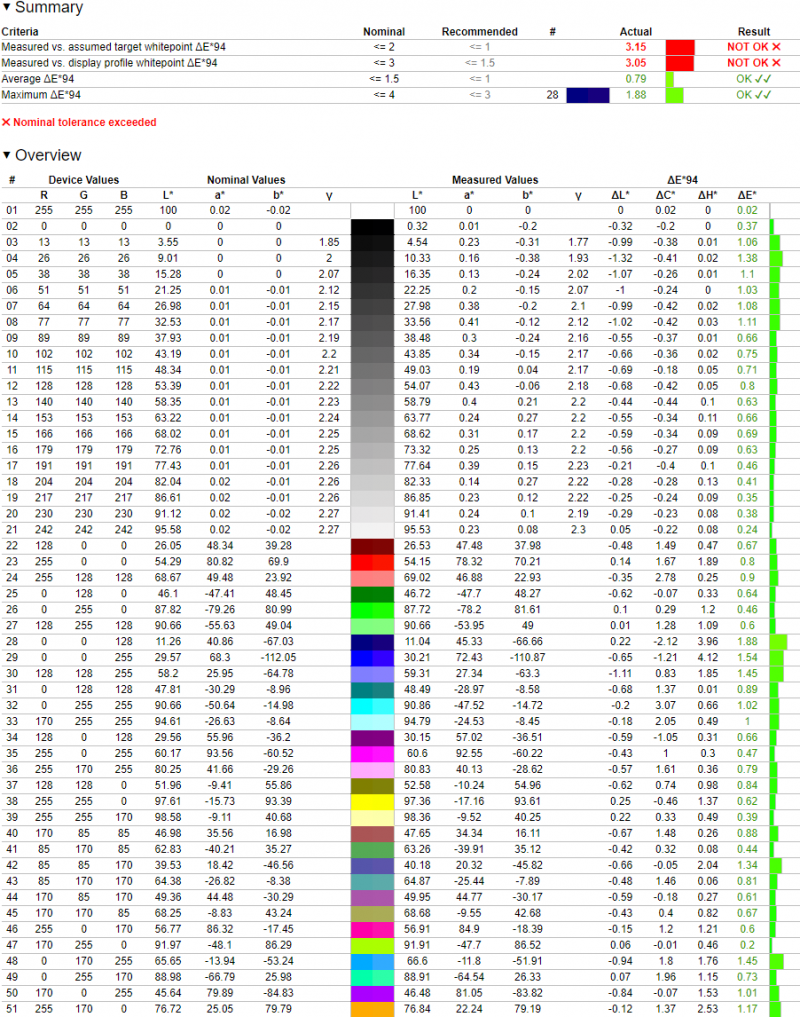The image size is (800, 1017).
Task: Select the pure red swatch in row 23
Action: [372, 562]
